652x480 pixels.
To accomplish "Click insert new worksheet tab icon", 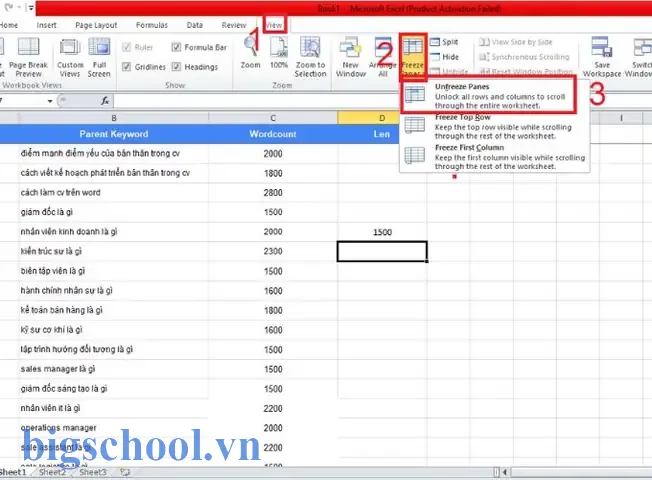I will [125, 472].
